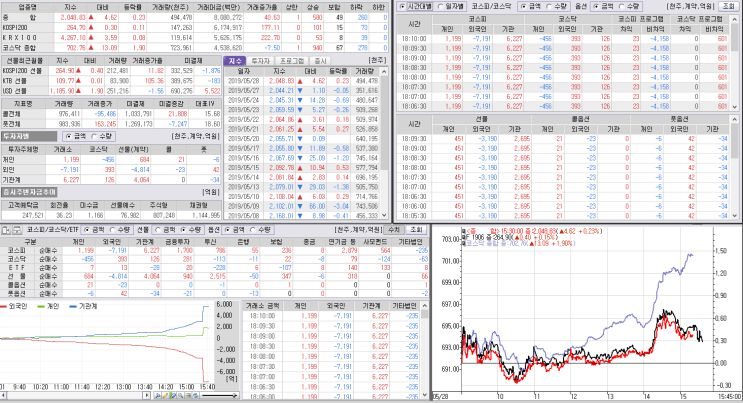Switch to the 투자자 tab
Screen dimensions: 743x403
click(x=260, y=61)
